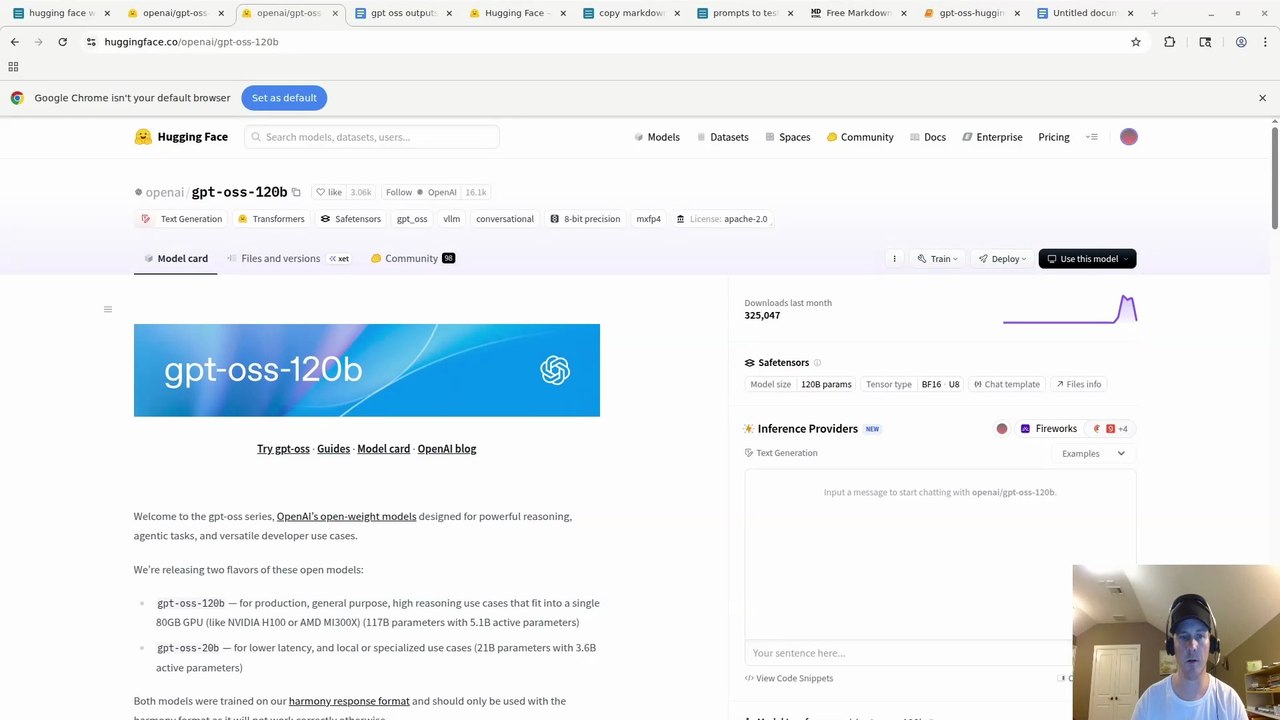This screenshot has width=1280, height=720.
Task: Click the 'Your sentence here...' chat input
Action: tap(908, 653)
